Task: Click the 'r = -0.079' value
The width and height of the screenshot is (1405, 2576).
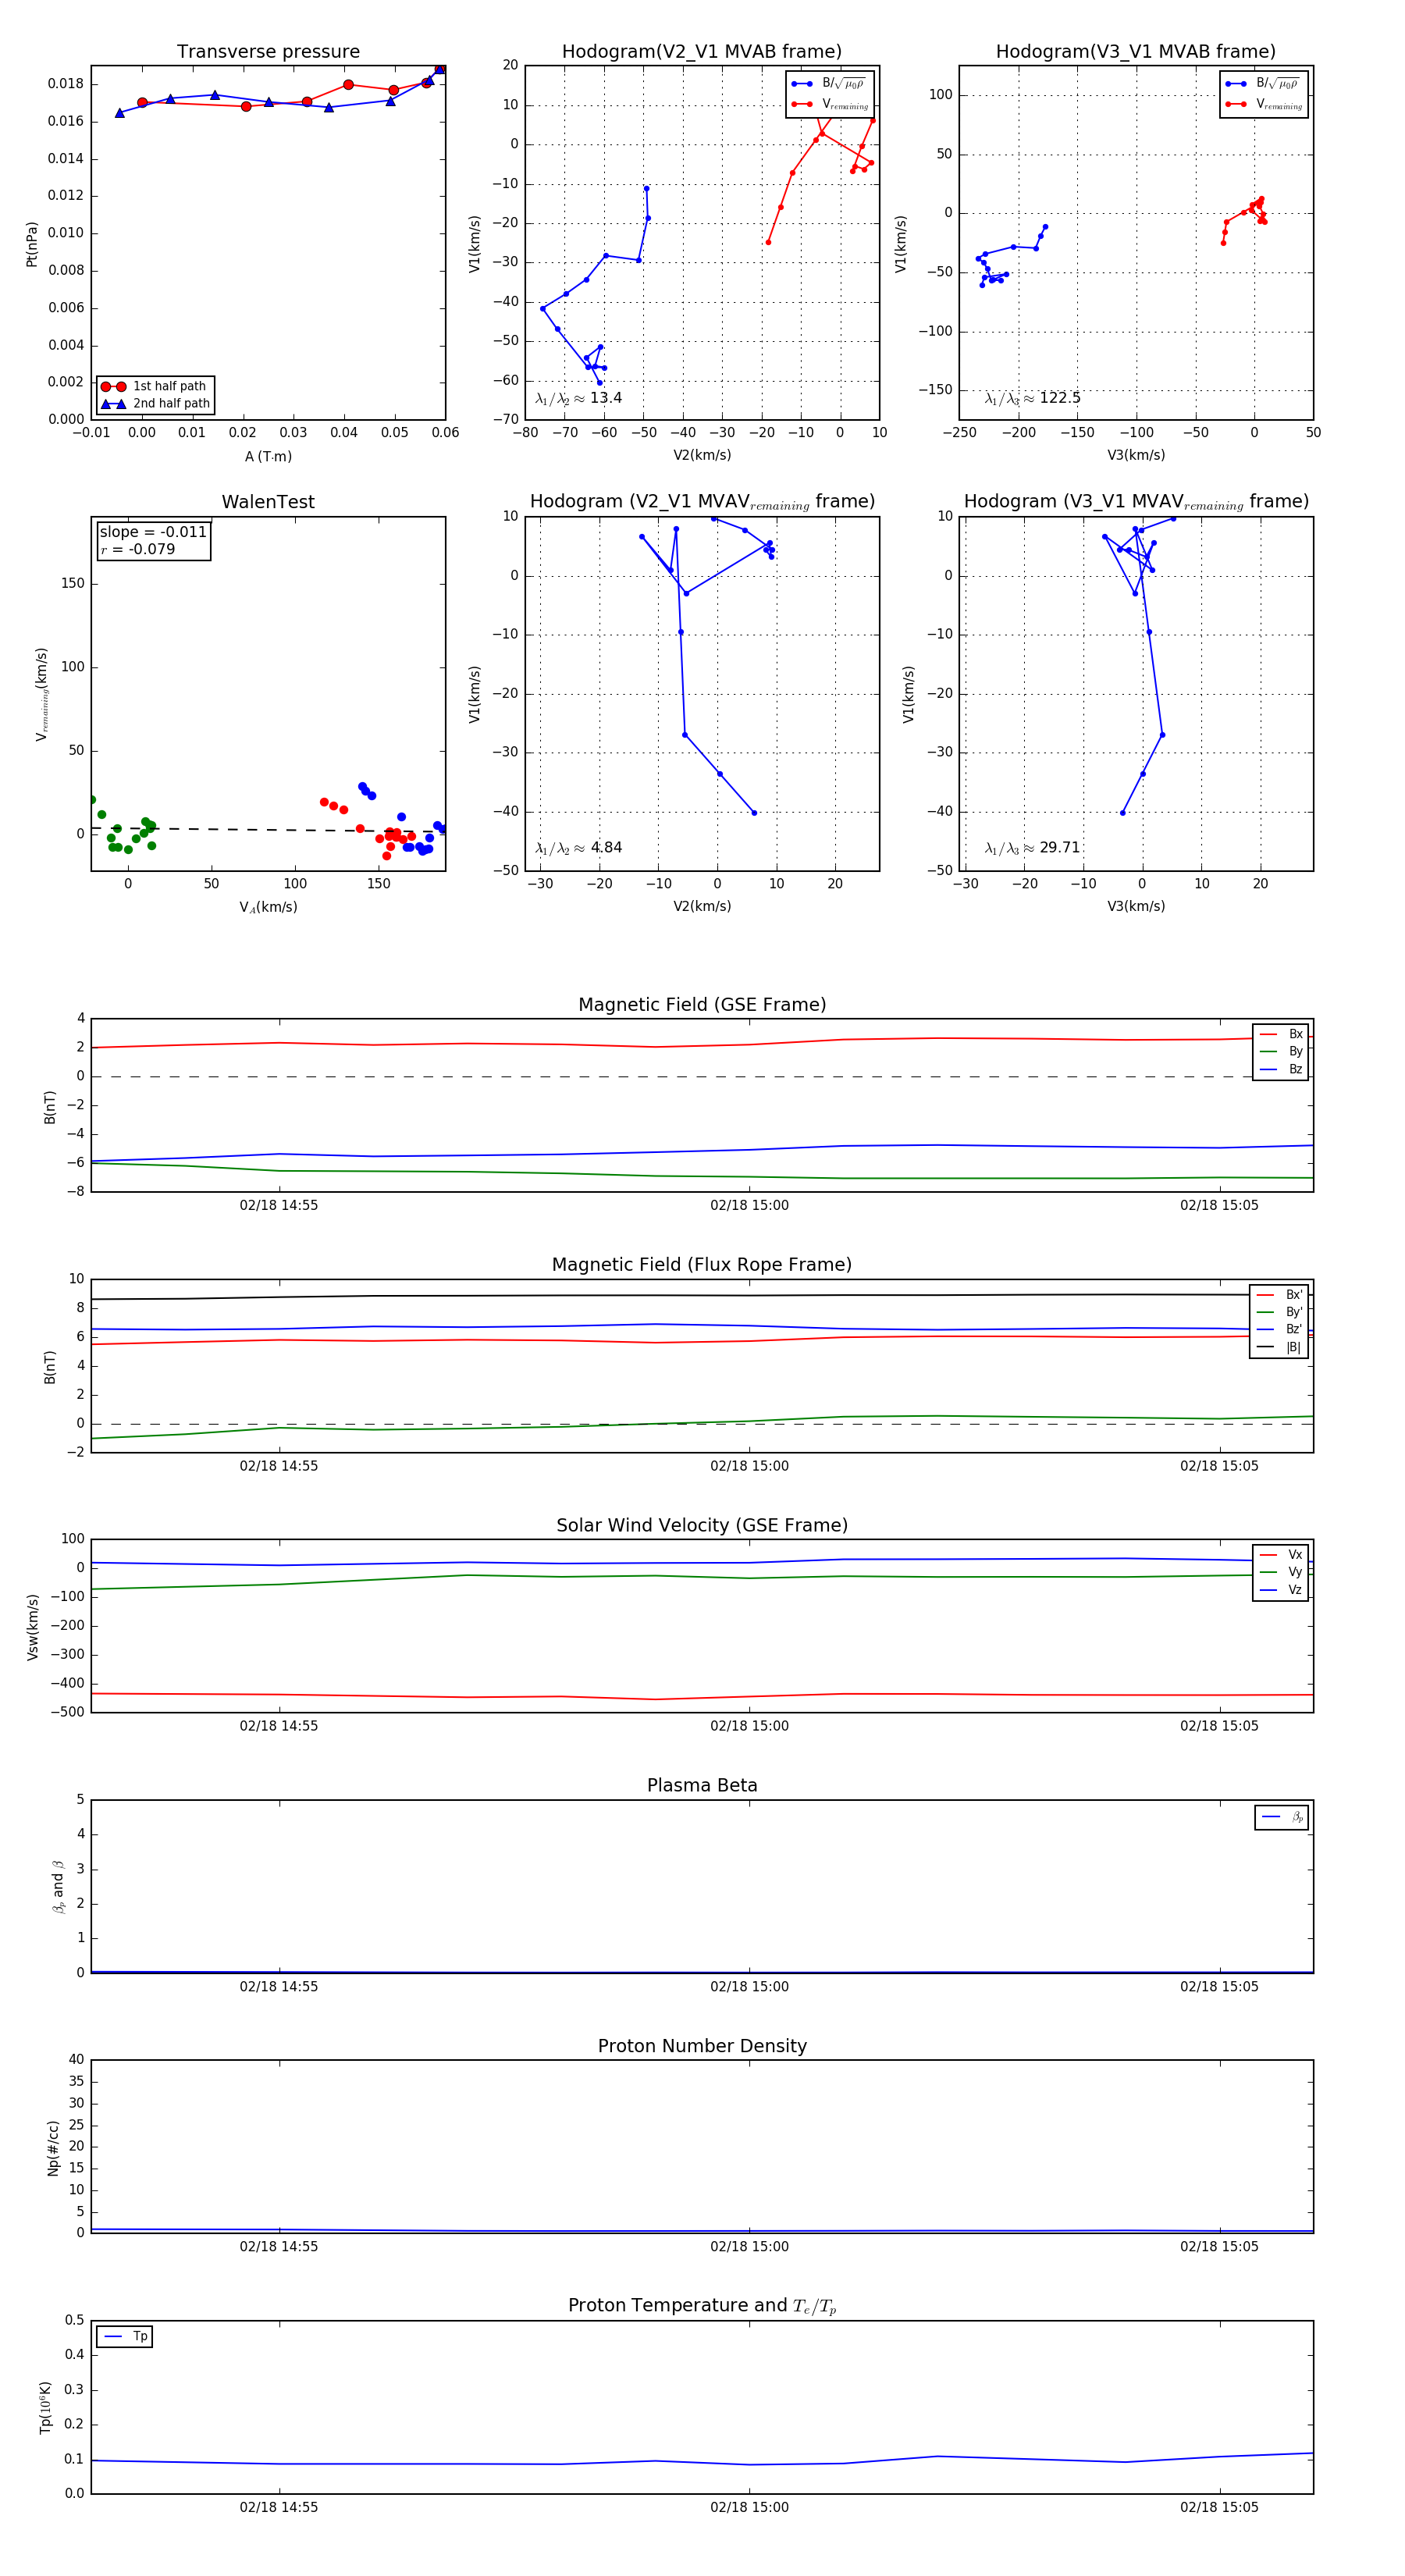Action: coord(138,549)
